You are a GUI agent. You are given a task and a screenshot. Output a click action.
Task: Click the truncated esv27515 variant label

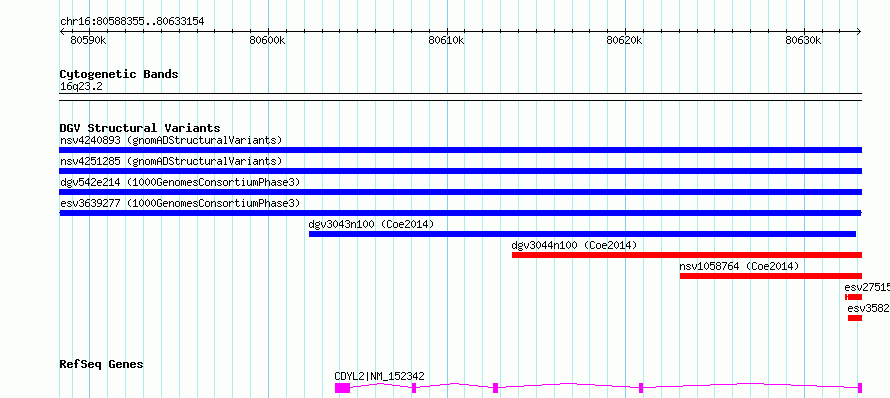click(x=867, y=287)
